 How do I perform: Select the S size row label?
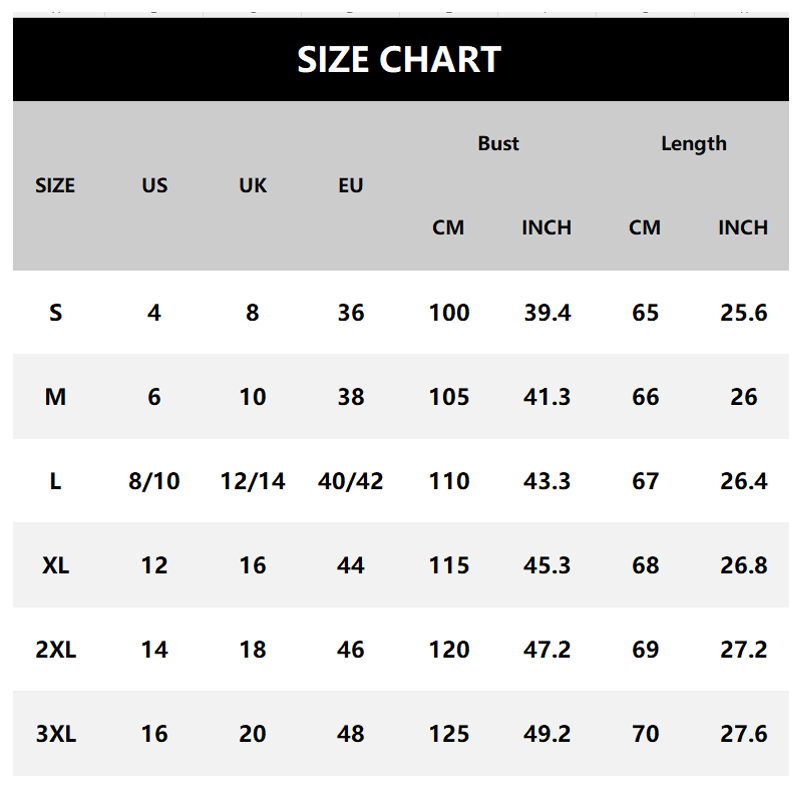click(x=56, y=312)
